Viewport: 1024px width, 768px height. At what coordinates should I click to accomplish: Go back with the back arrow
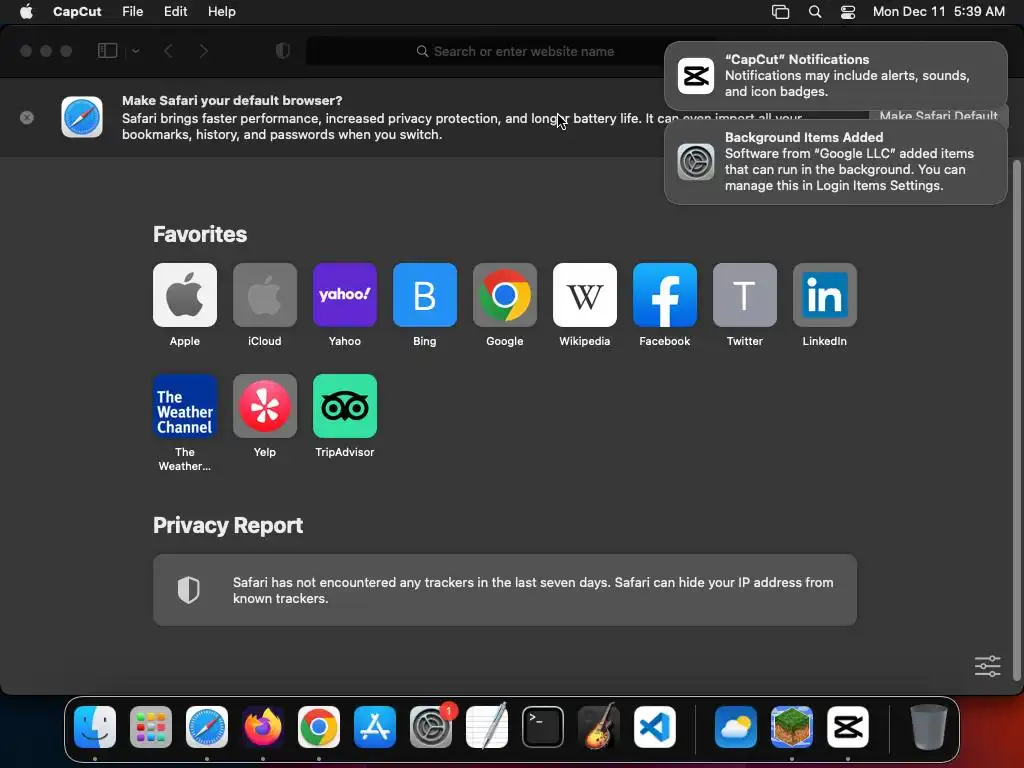coord(168,51)
